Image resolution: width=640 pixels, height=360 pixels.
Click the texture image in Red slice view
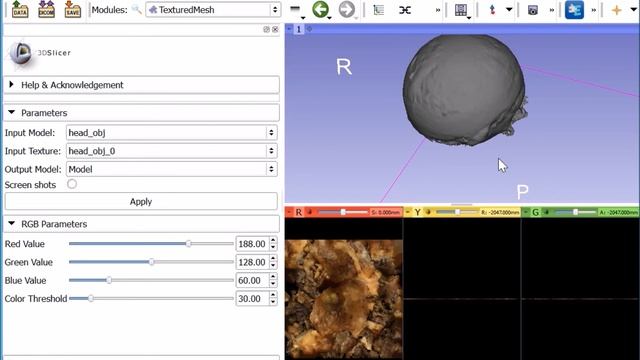pyautogui.click(x=344, y=299)
